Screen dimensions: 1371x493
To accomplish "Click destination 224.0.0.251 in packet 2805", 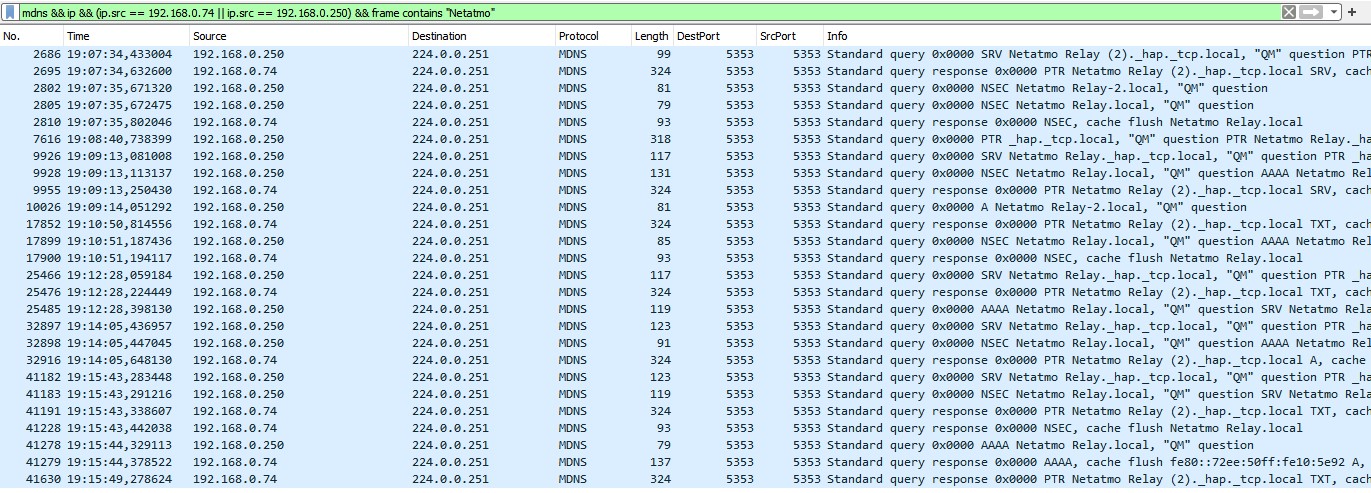I will point(450,105).
